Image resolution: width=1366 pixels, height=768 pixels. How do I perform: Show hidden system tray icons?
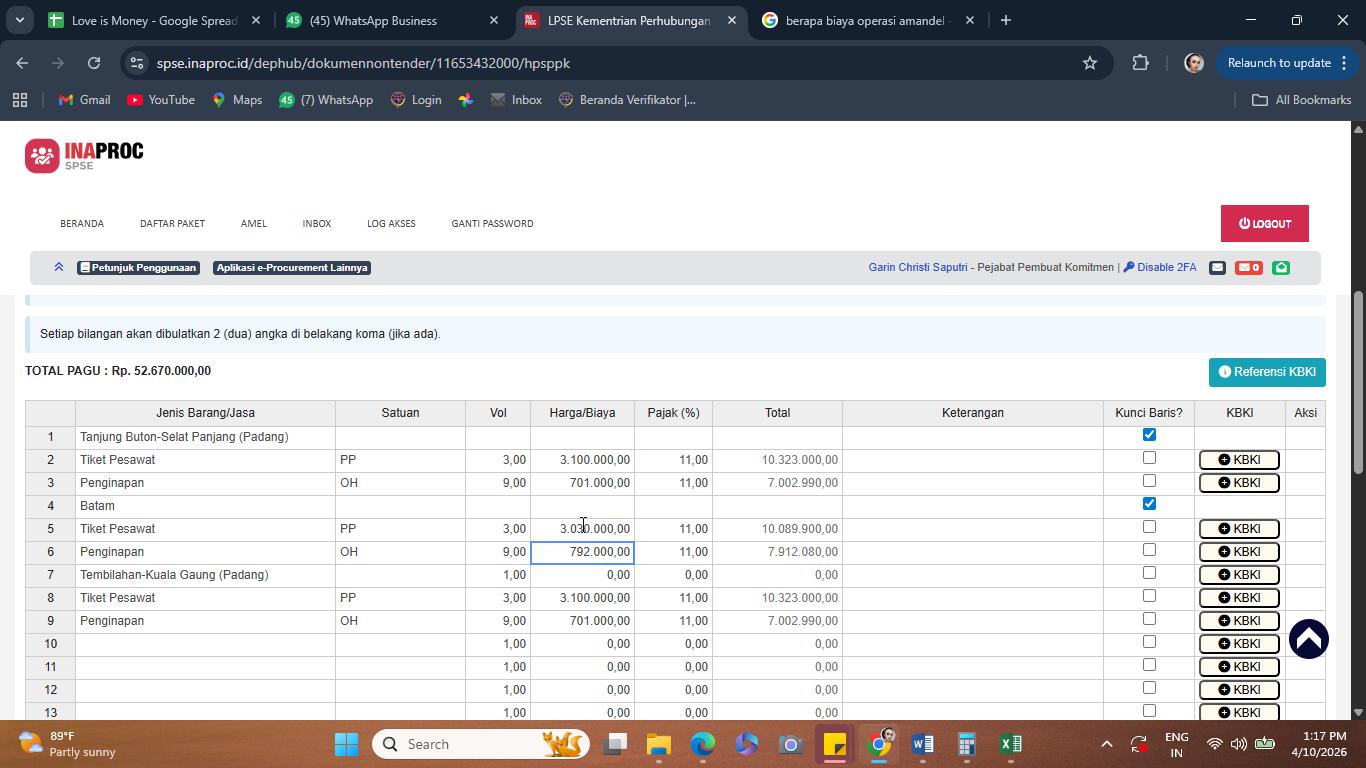coord(1106,744)
